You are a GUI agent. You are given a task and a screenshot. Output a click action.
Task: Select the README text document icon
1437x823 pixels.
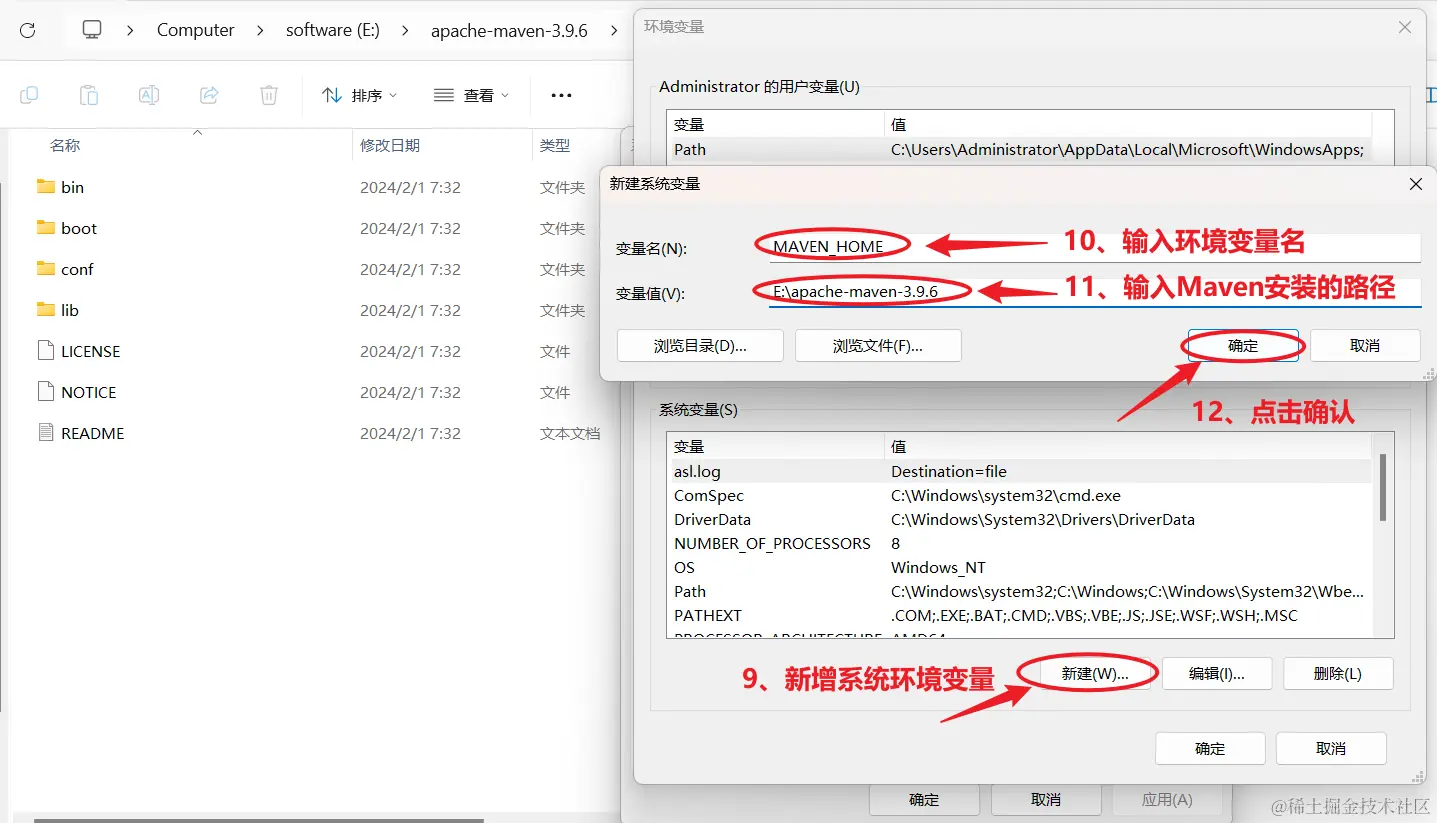pos(45,432)
